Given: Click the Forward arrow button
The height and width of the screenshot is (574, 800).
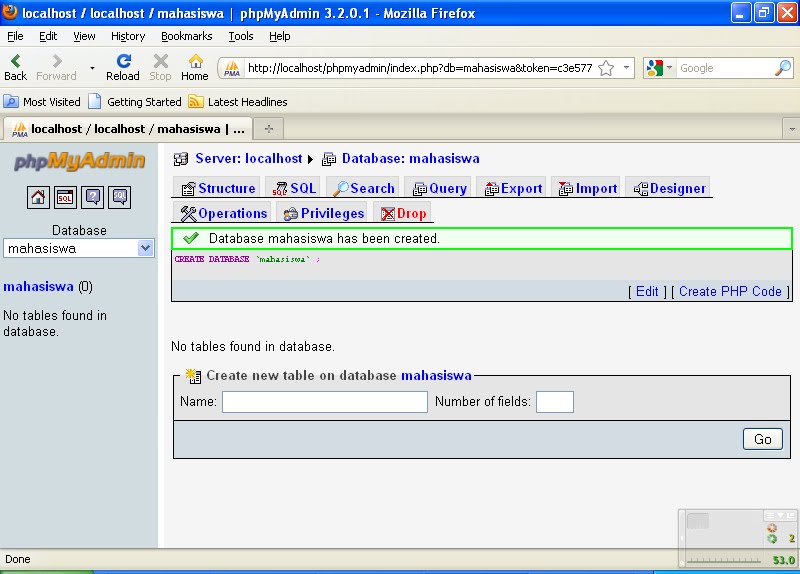Looking at the screenshot, I should (x=56, y=67).
